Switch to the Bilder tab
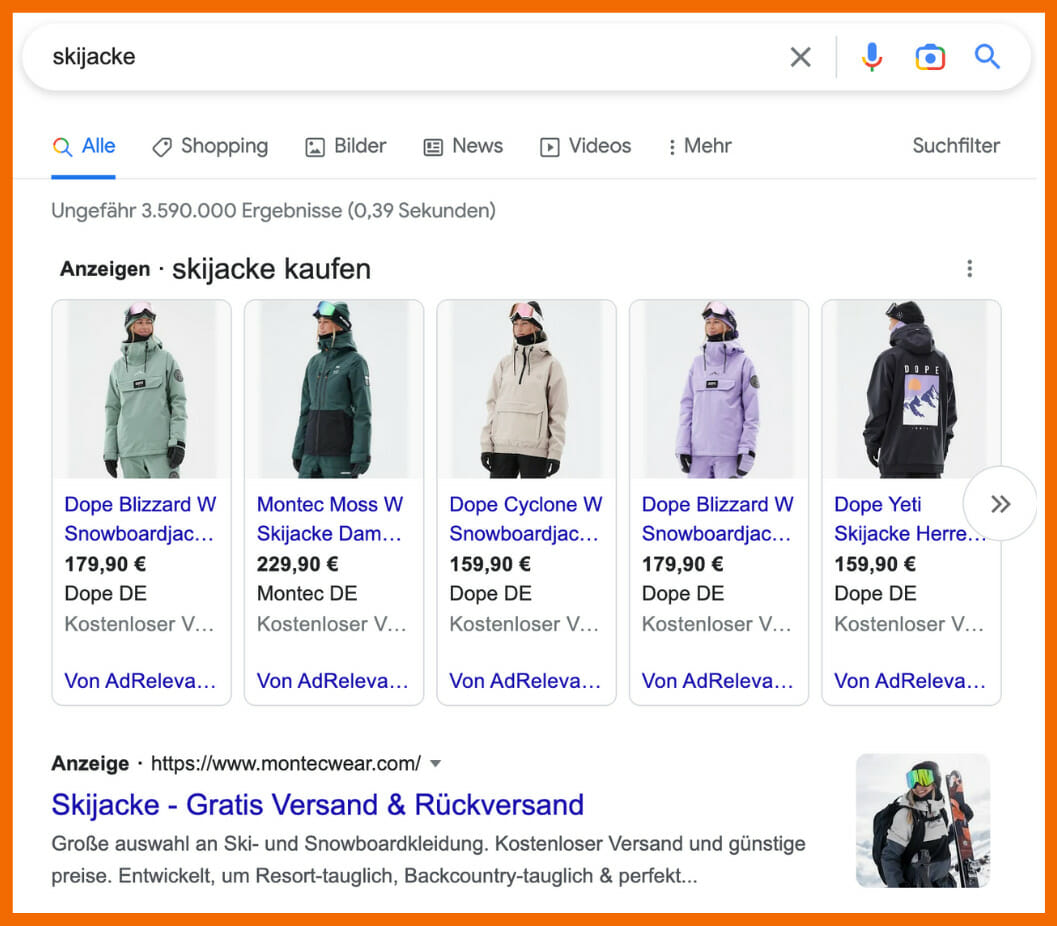Screen dimensions: 1057x926 (345, 146)
